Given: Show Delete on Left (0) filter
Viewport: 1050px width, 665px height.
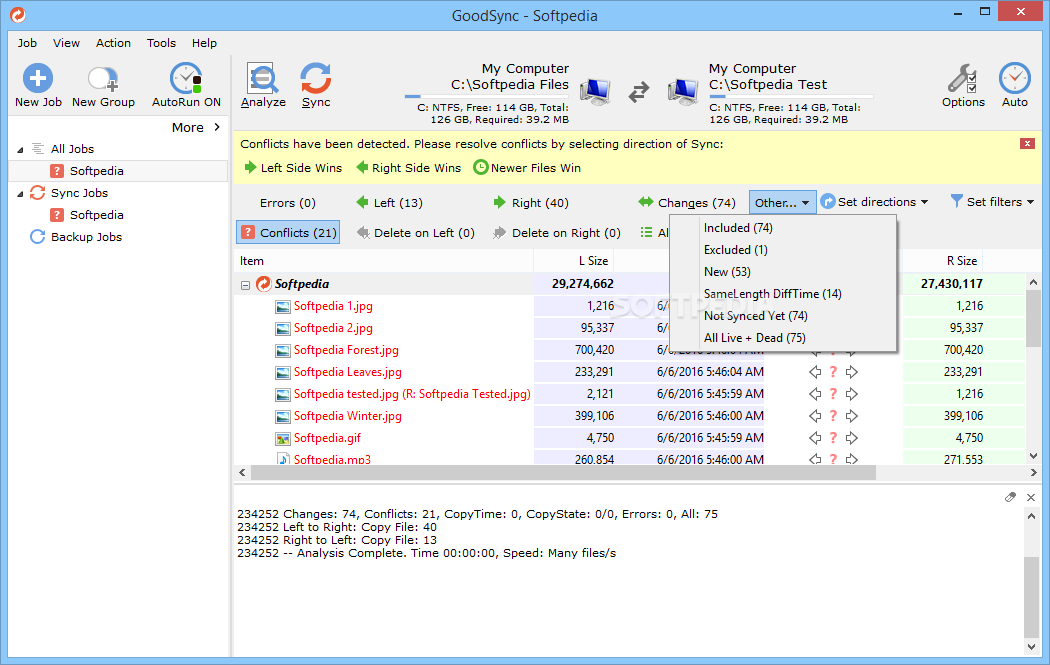Looking at the screenshot, I should [416, 232].
